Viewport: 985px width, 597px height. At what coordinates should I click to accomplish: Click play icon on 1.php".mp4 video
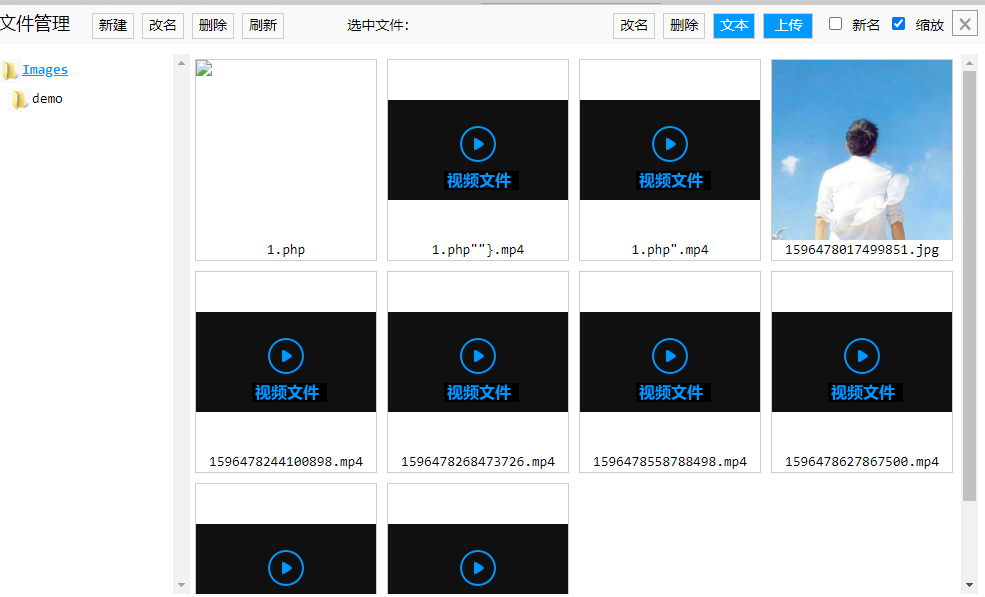pyautogui.click(x=670, y=144)
